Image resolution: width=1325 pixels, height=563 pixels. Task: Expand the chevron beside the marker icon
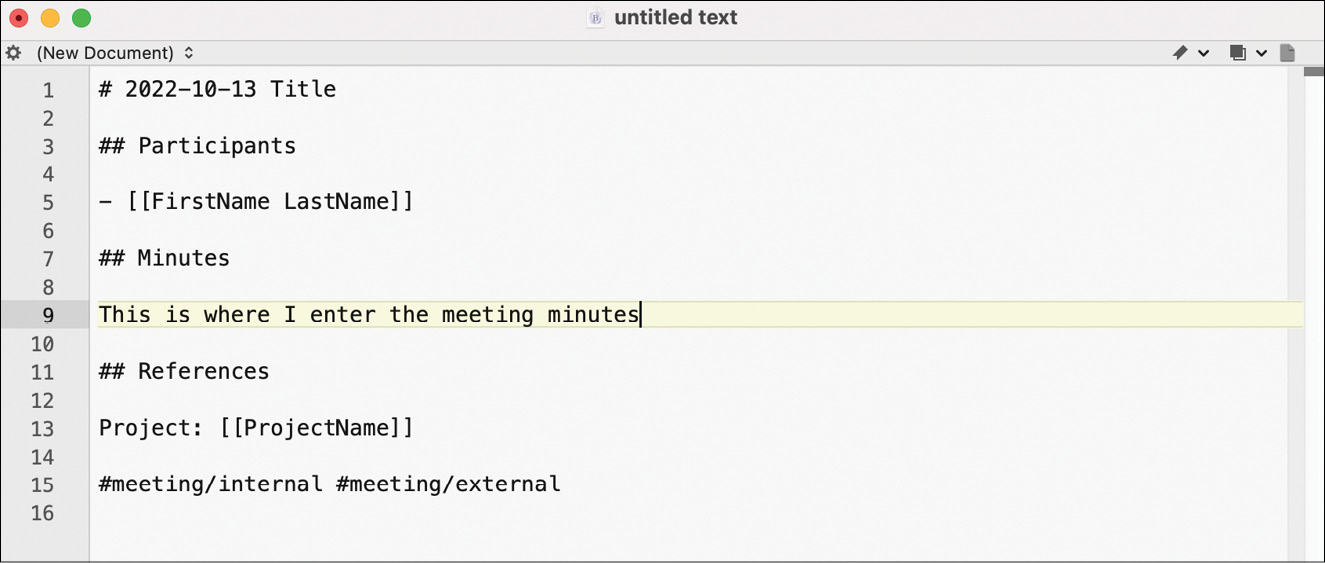(1204, 53)
